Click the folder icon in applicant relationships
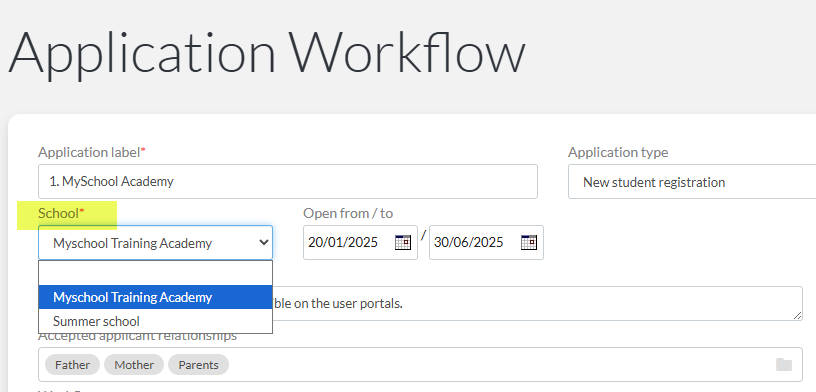816x392 pixels. point(784,364)
